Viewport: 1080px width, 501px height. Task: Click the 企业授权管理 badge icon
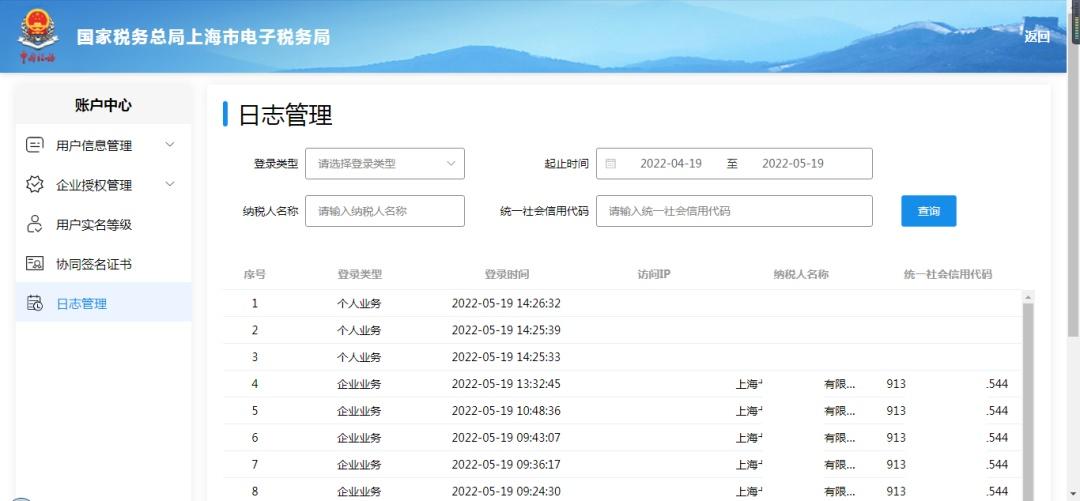point(34,185)
